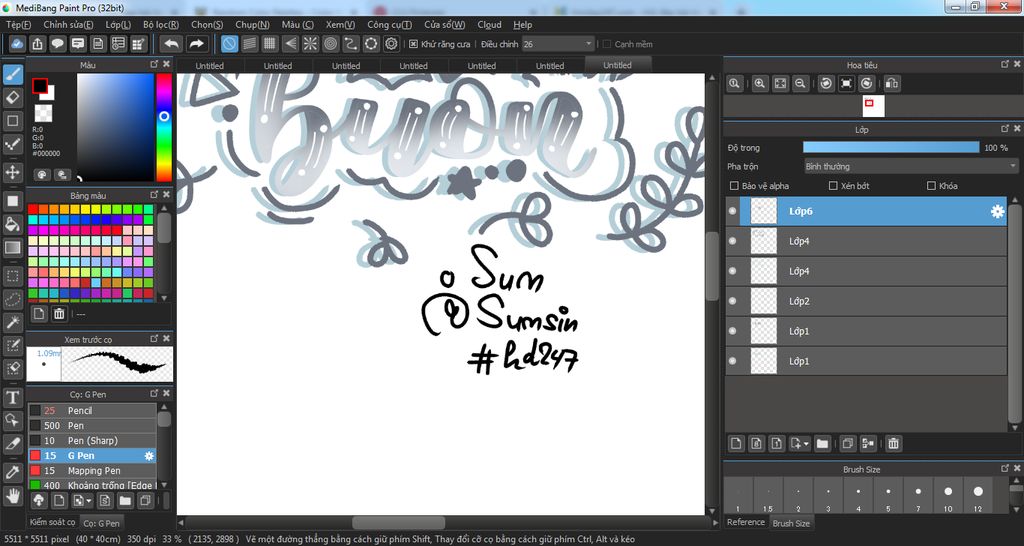Screen dimensions: 1024x546
Task: Switch to the Reference tab
Action: point(746,522)
